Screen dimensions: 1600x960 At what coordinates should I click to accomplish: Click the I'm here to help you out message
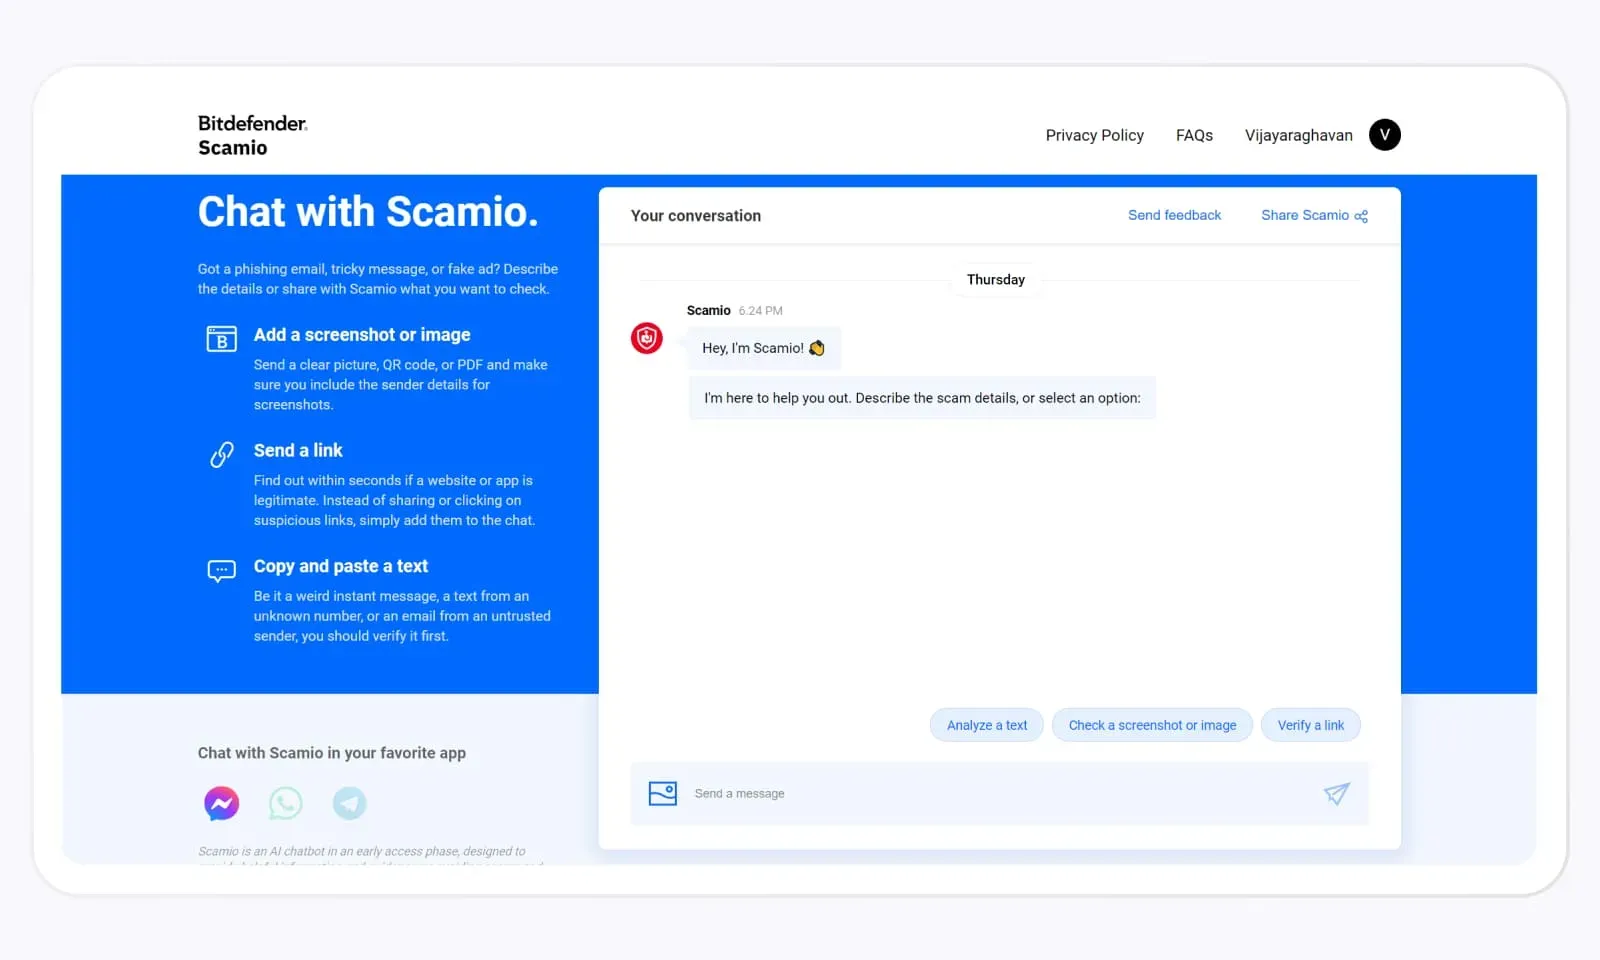coord(922,398)
